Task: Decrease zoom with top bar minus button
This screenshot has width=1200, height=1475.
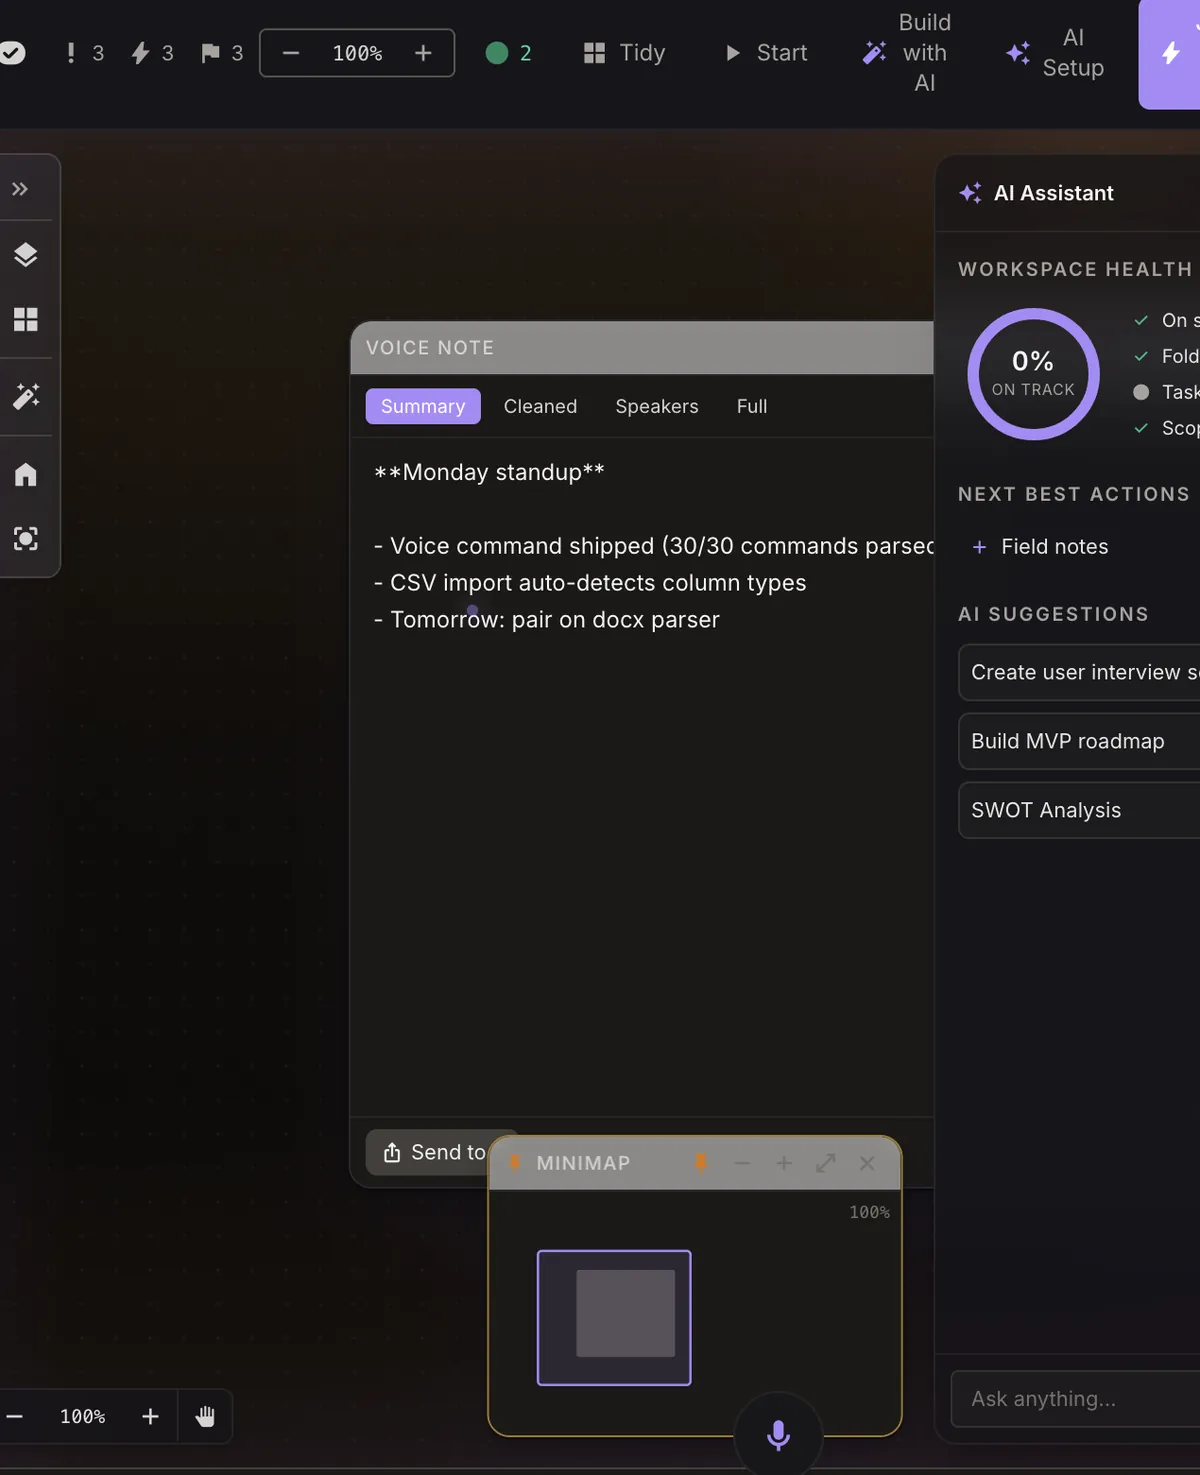Action: (x=291, y=53)
